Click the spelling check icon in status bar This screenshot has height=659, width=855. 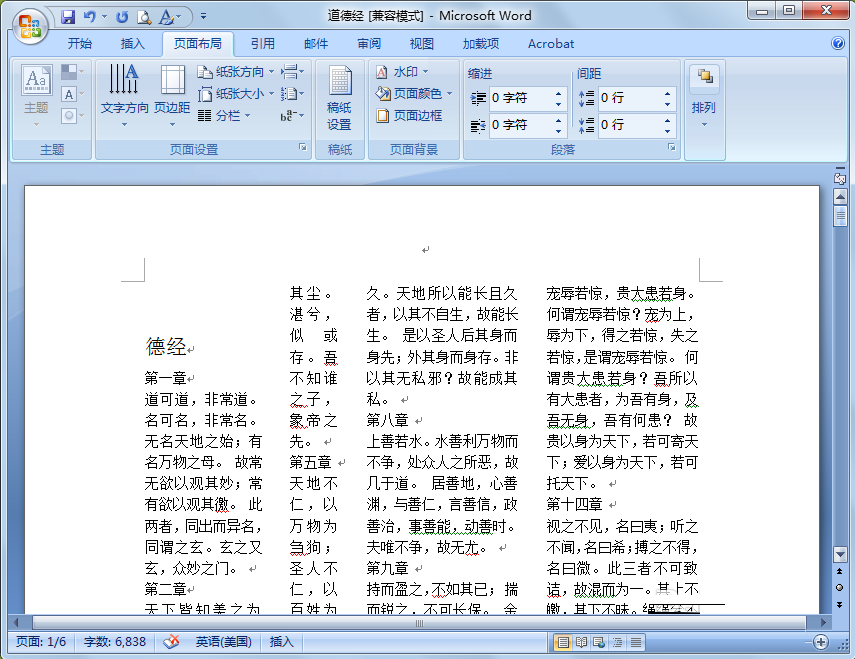[x=171, y=642]
